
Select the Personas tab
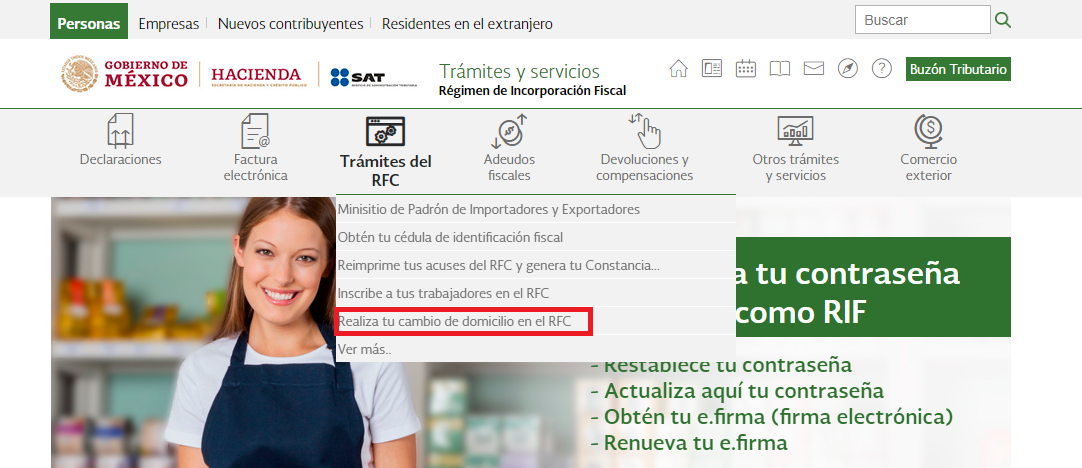pyautogui.click(x=88, y=23)
